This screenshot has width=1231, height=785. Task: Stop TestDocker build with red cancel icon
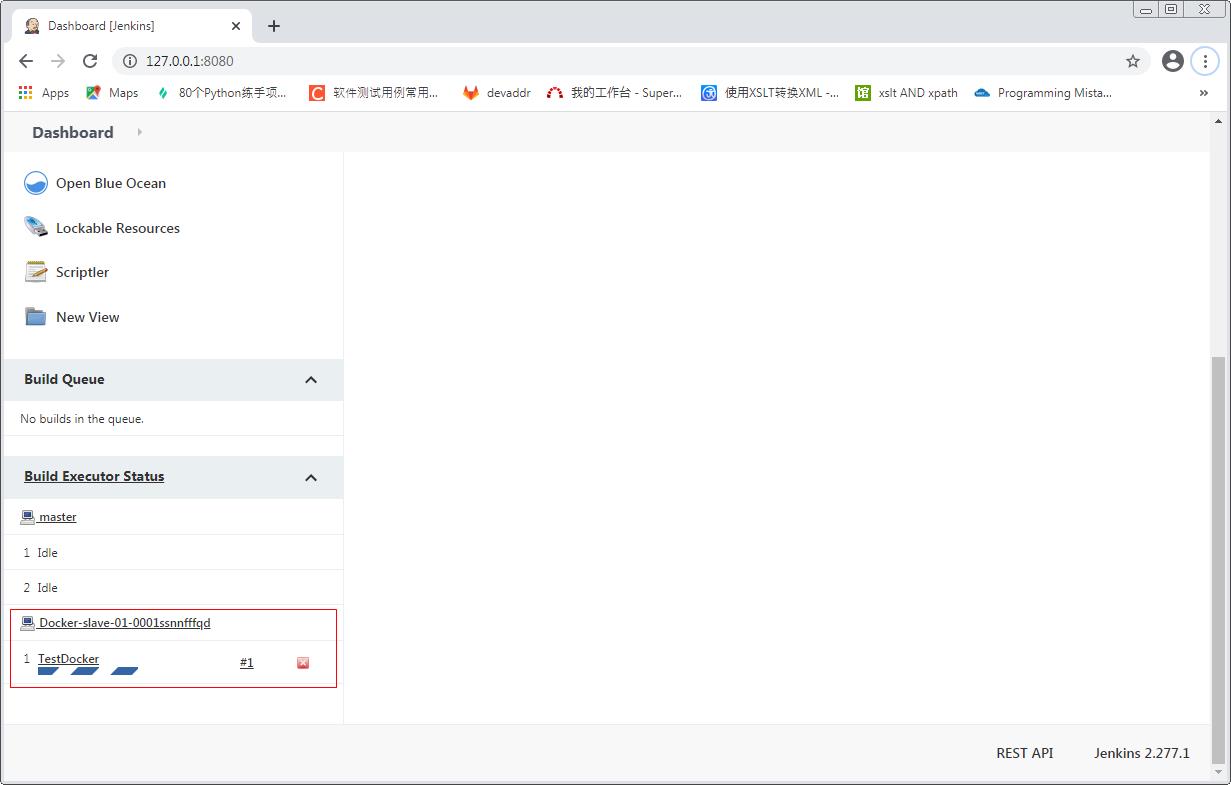(303, 663)
